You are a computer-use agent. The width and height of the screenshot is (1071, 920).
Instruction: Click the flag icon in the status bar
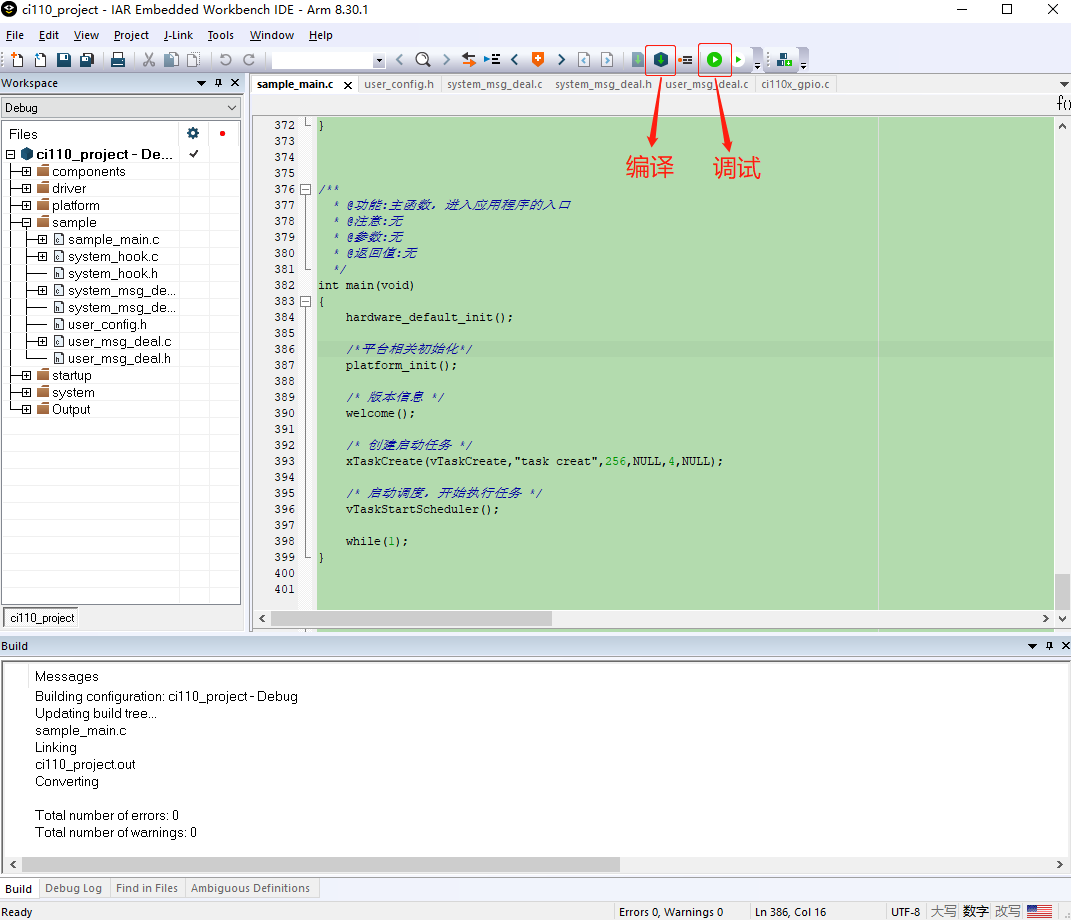[1039, 911]
